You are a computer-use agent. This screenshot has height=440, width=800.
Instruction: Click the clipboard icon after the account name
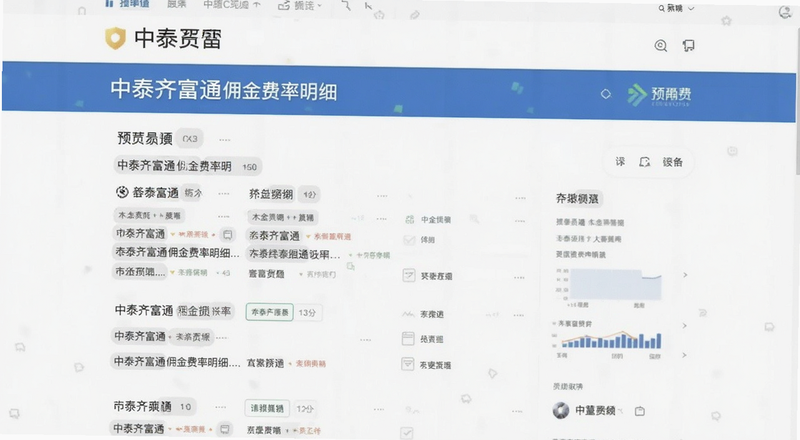(x=640, y=411)
